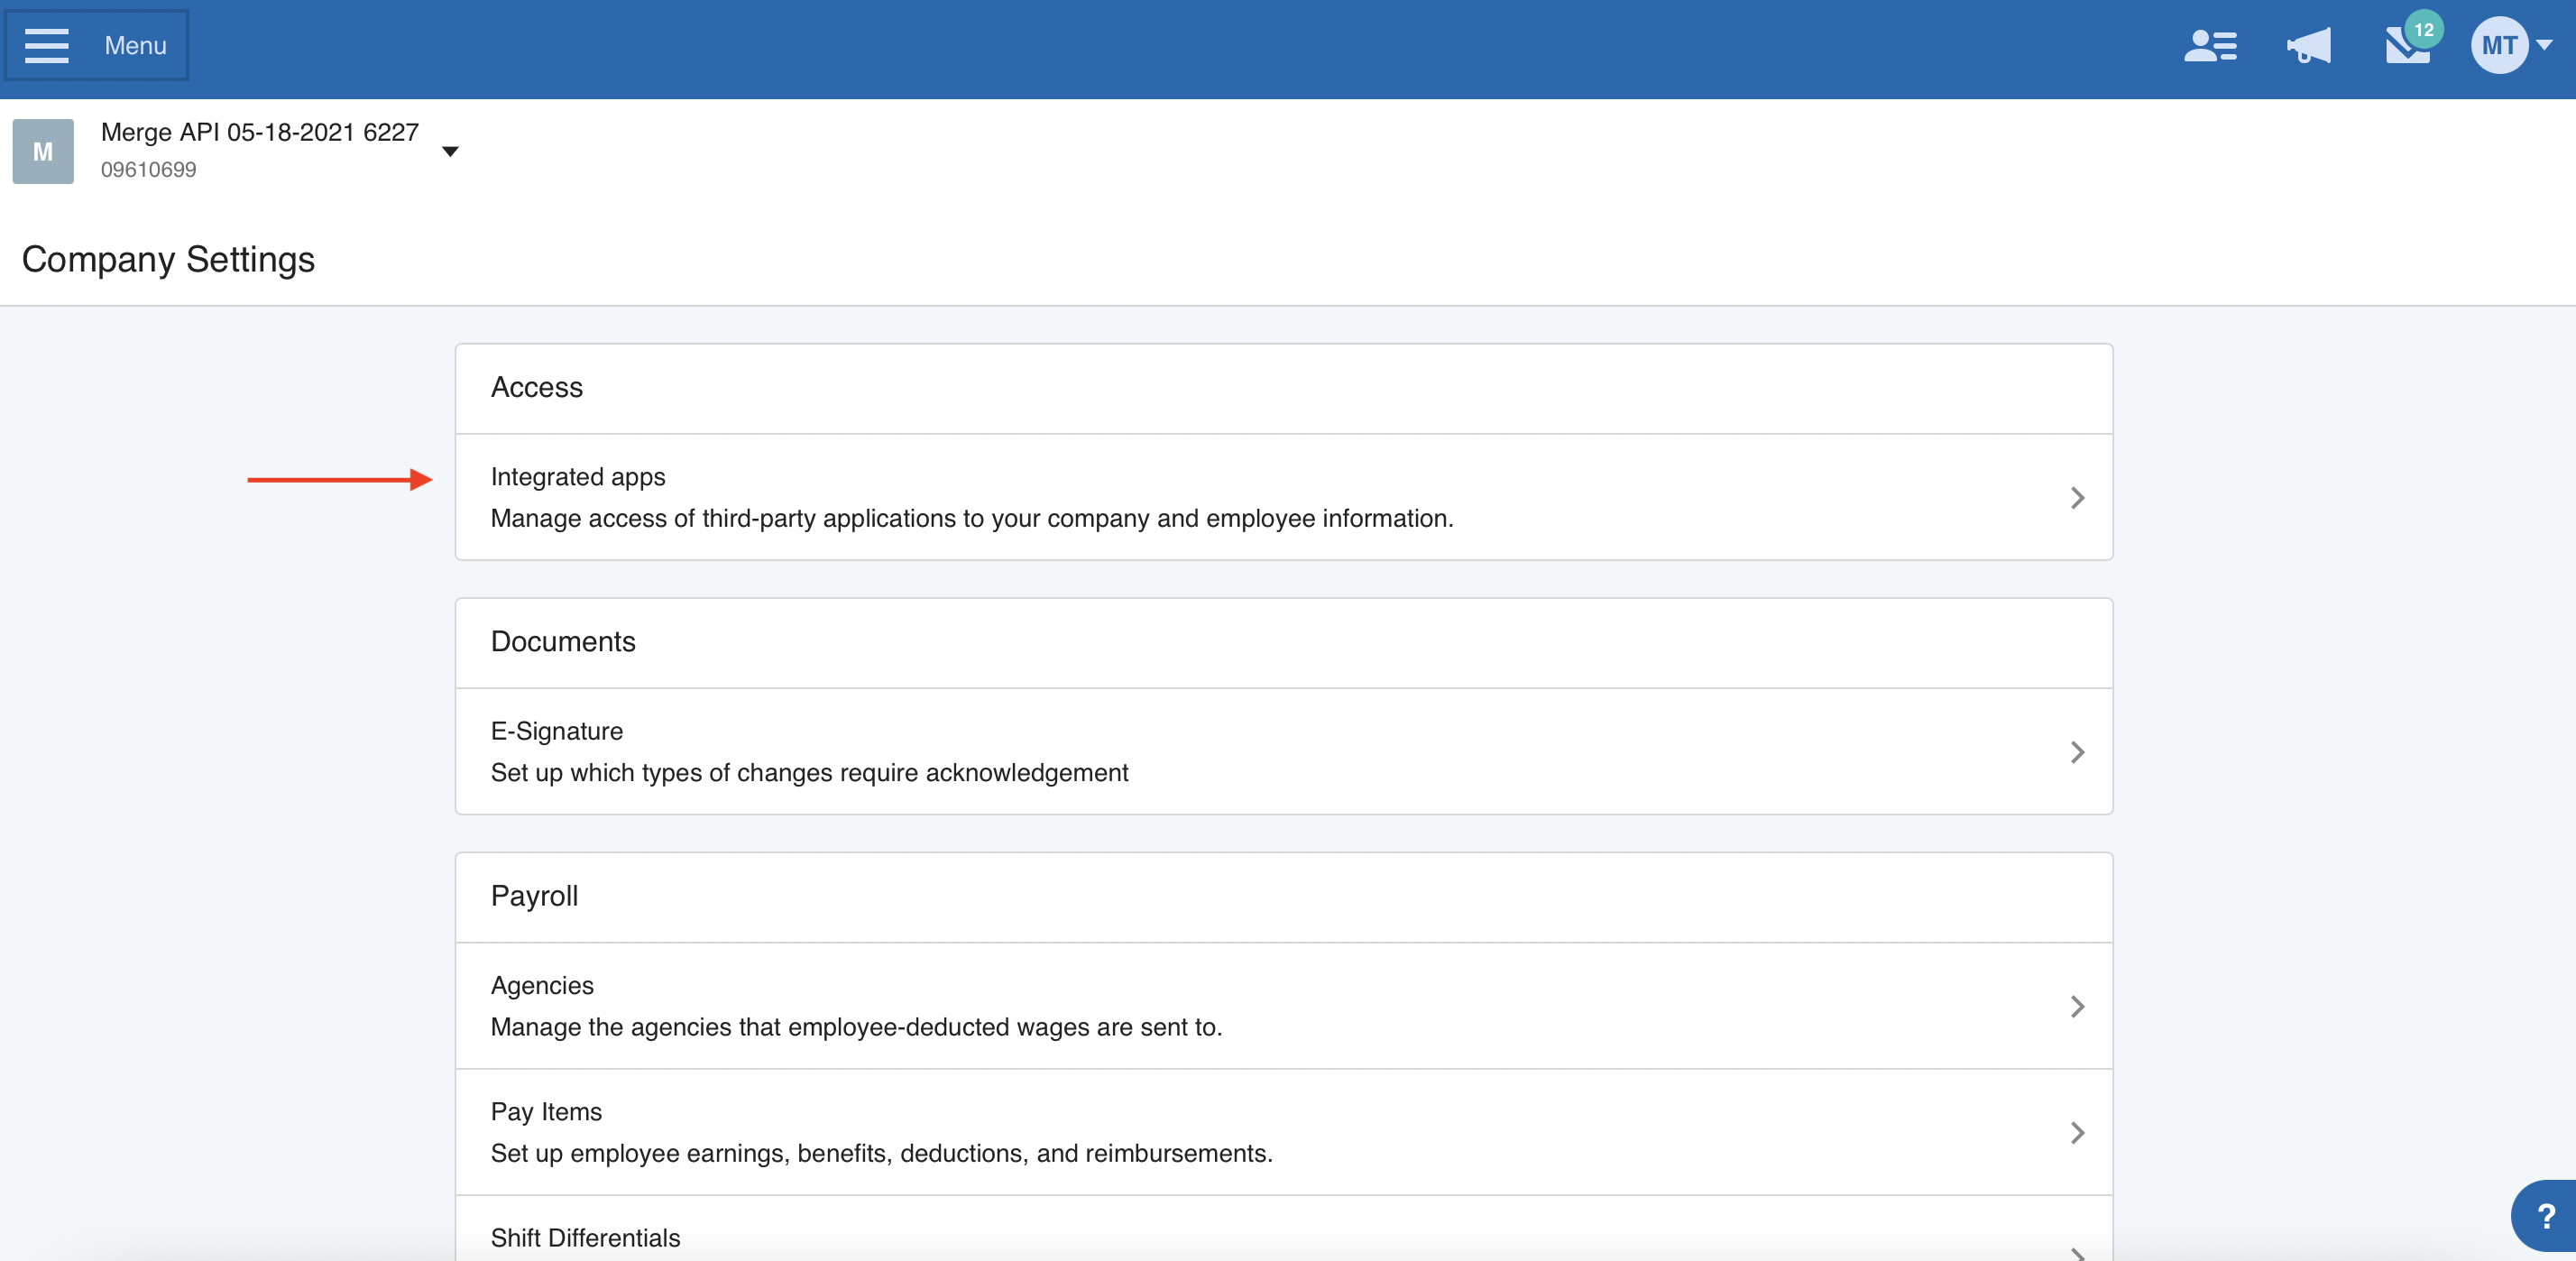Open Pay Items settings
The height and width of the screenshot is (1261, 2576).
[x=546, y=1111]
